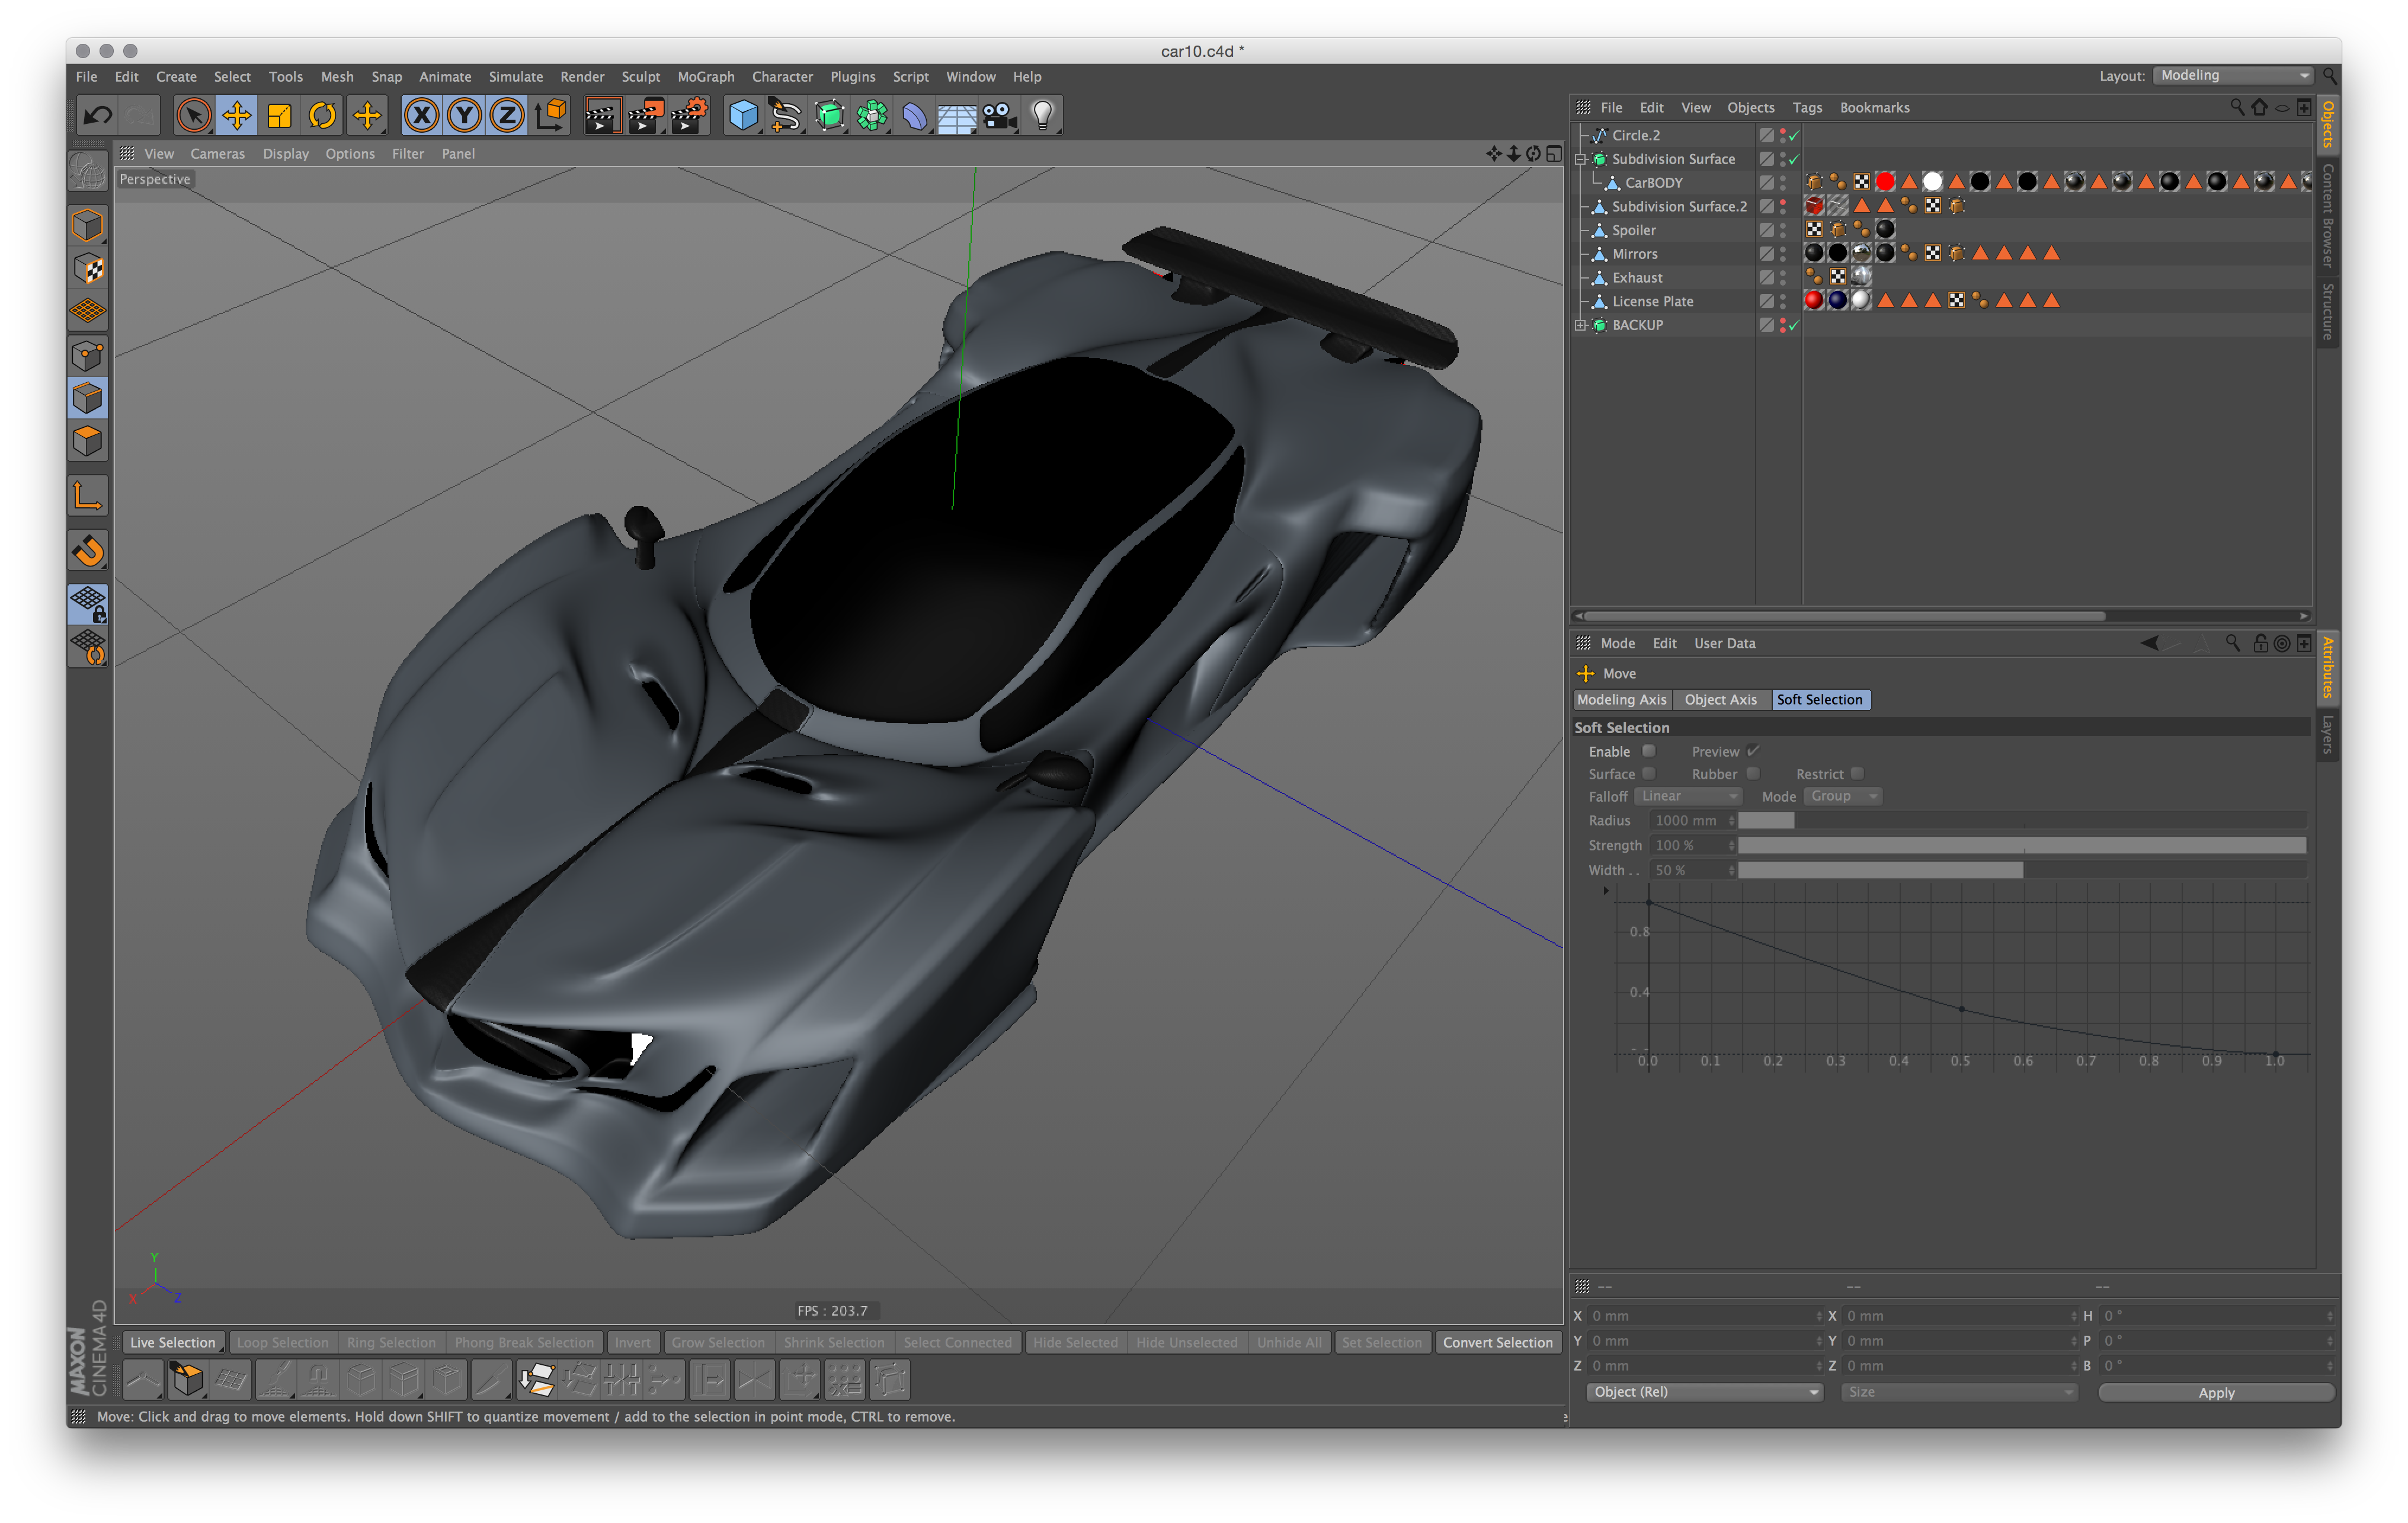Enable Polygons mode in left sidebar
This screenshot has height=1523, width=2408.
pos(88,442)
